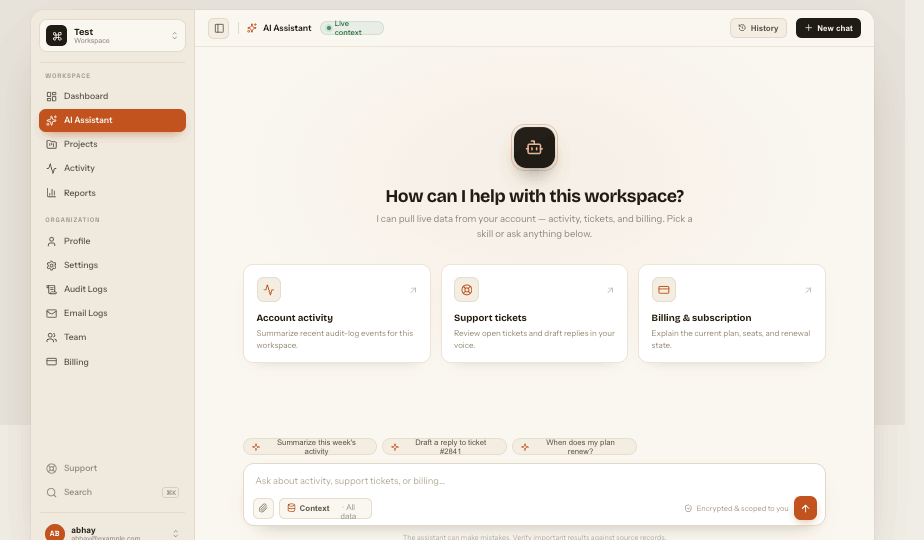
Task: Open the Test workspace switcher chevrons
Action: [x=174, y=36]
